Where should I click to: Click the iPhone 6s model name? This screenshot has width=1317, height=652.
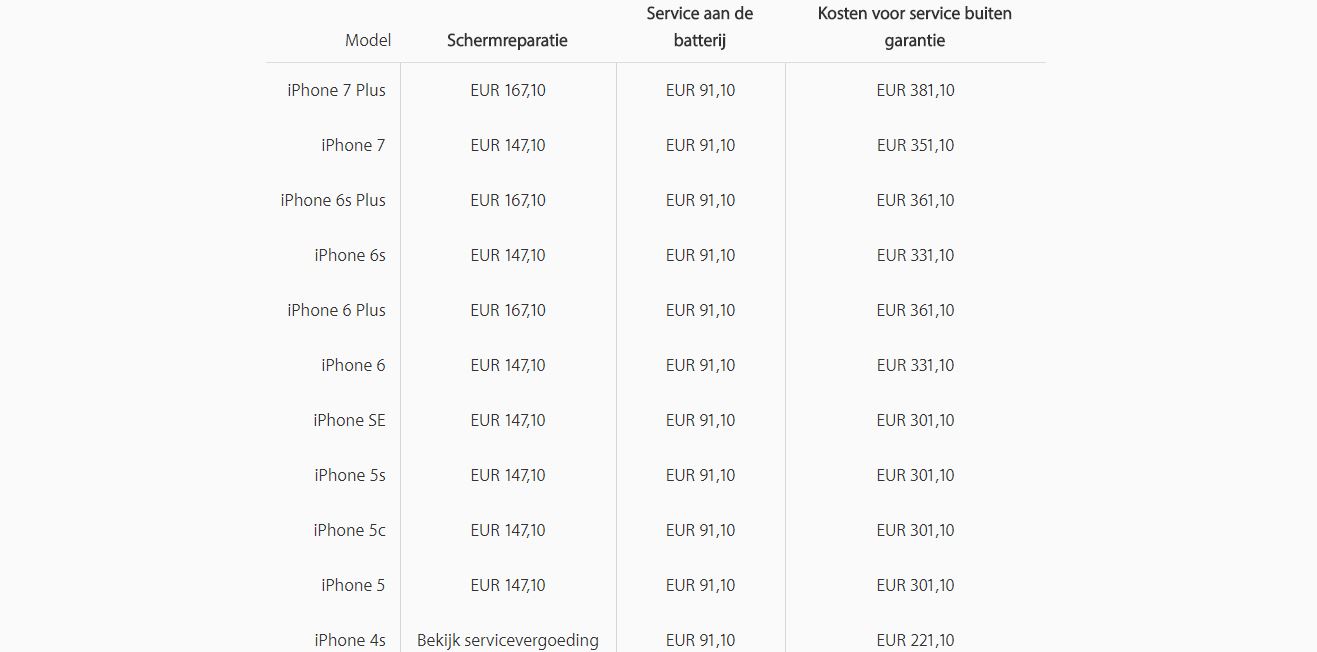[350, 255]
